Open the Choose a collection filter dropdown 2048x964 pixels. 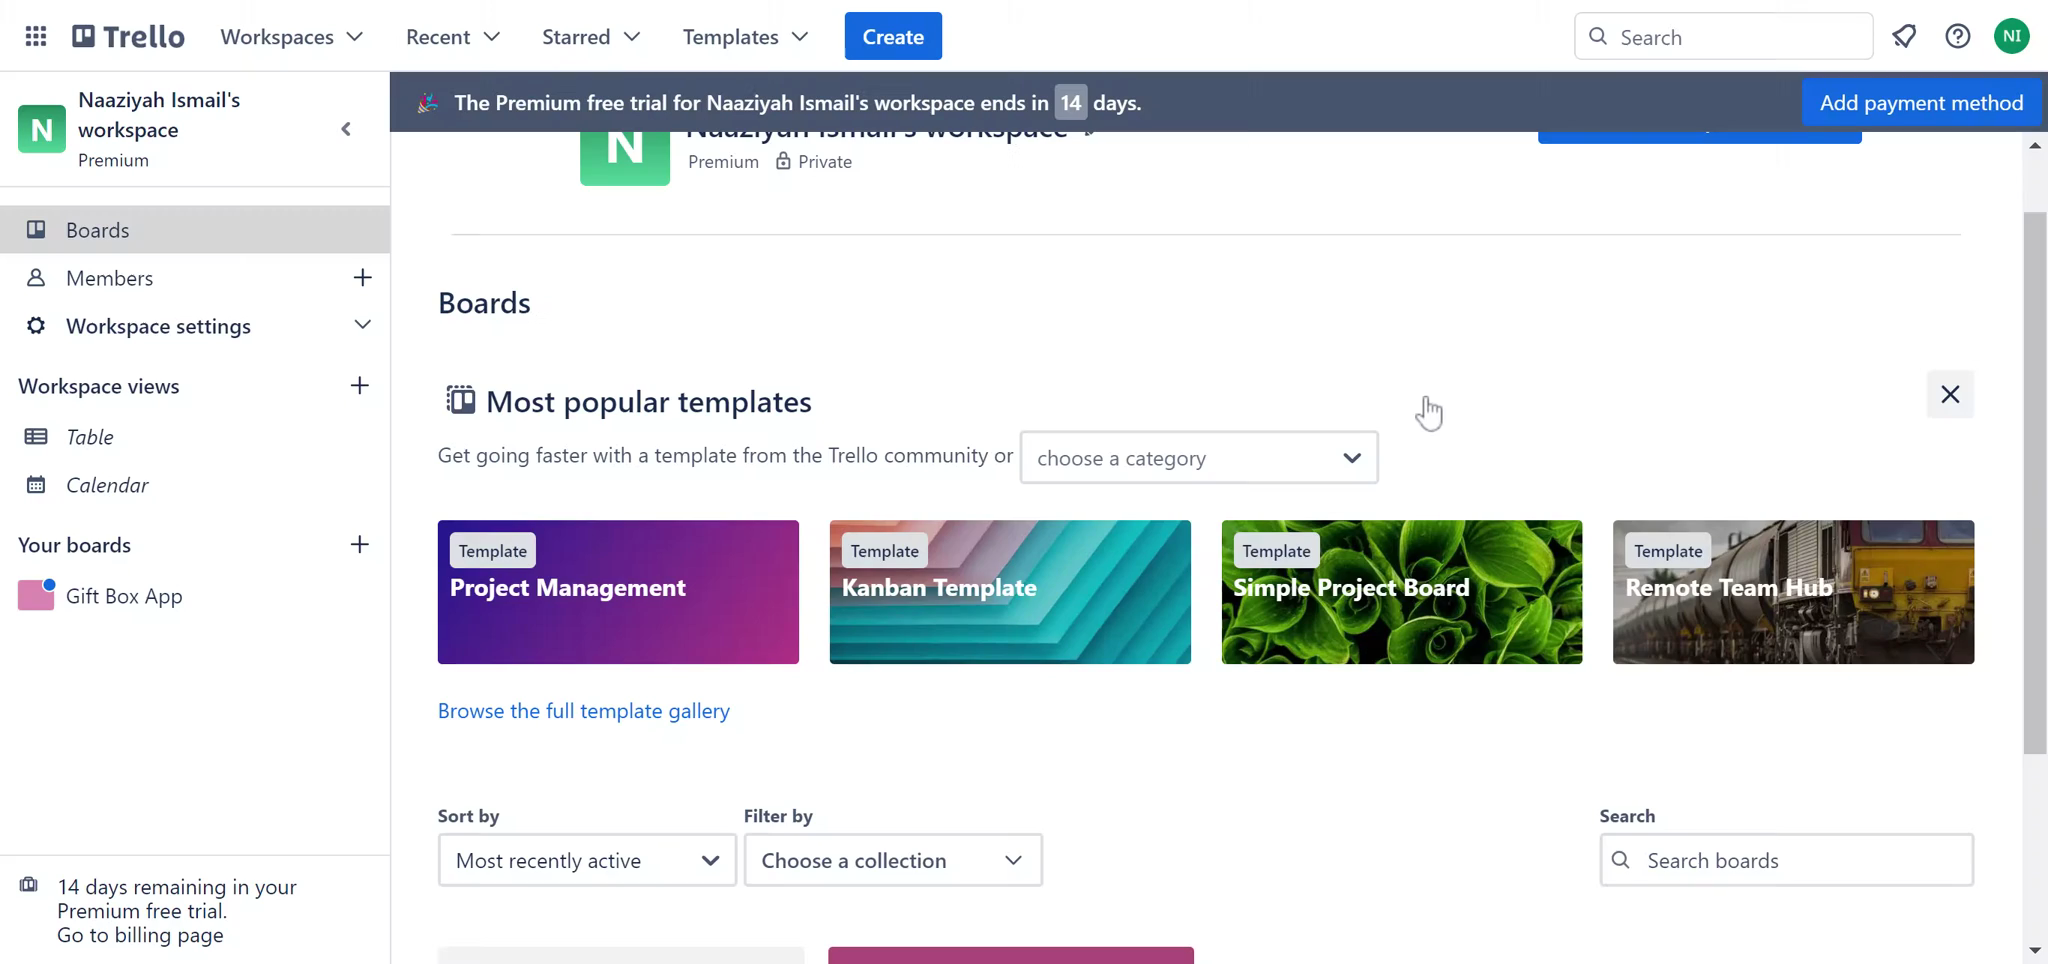click(x=893, y=860)
